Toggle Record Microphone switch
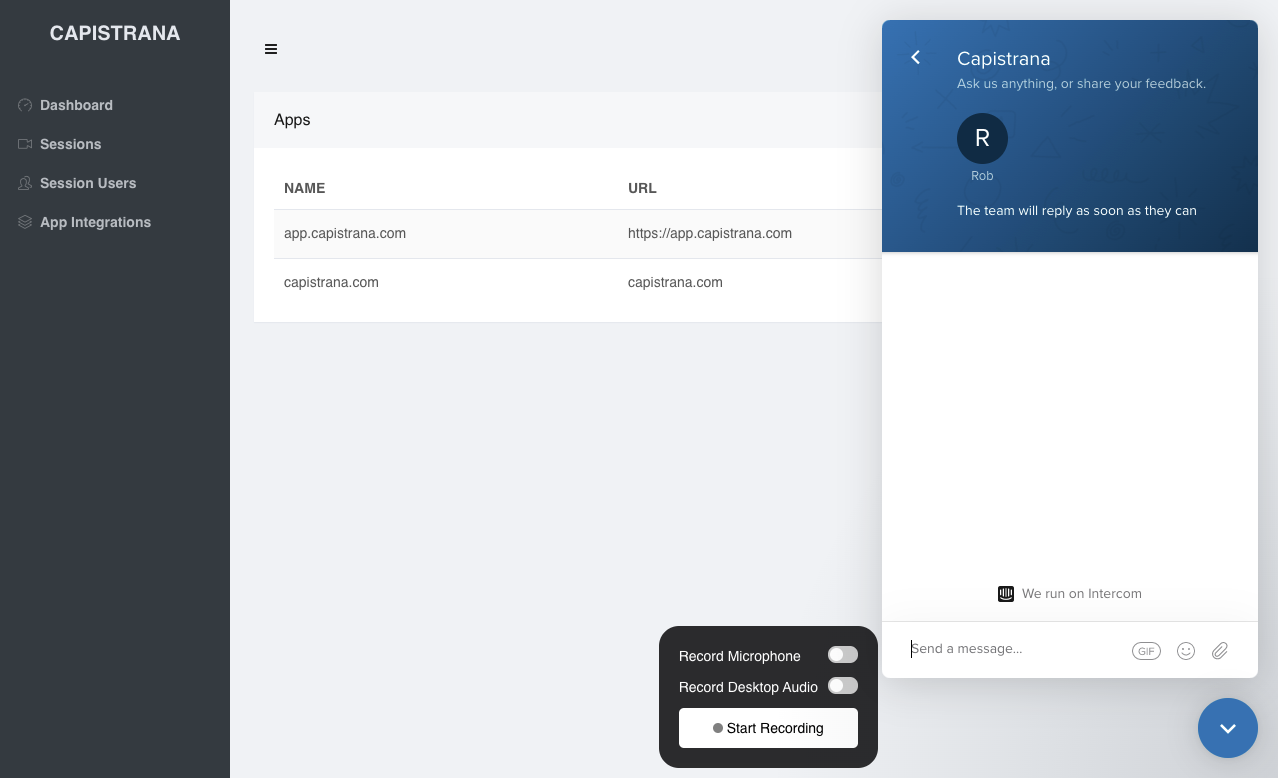 [843, 655]
